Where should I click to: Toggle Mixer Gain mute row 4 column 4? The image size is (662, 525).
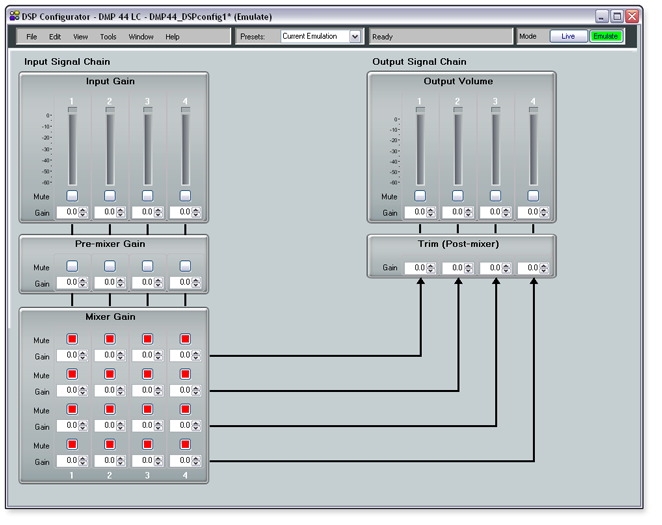pyautogui.click(x=185, y=445)
